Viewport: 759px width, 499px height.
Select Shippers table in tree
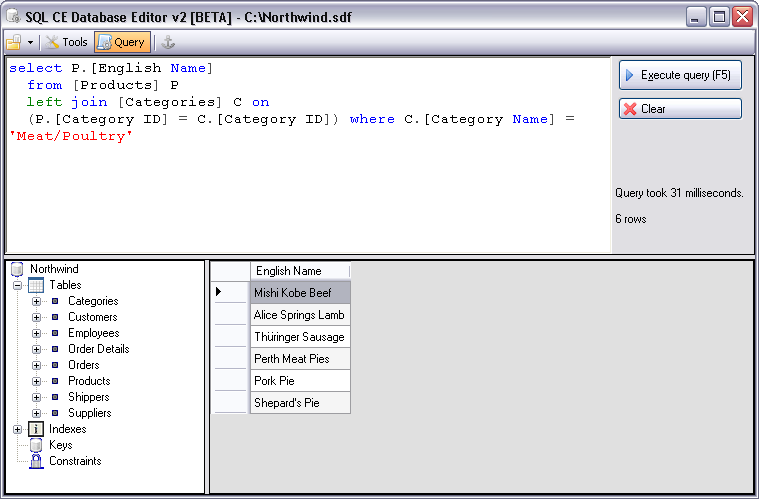point(89,396)
